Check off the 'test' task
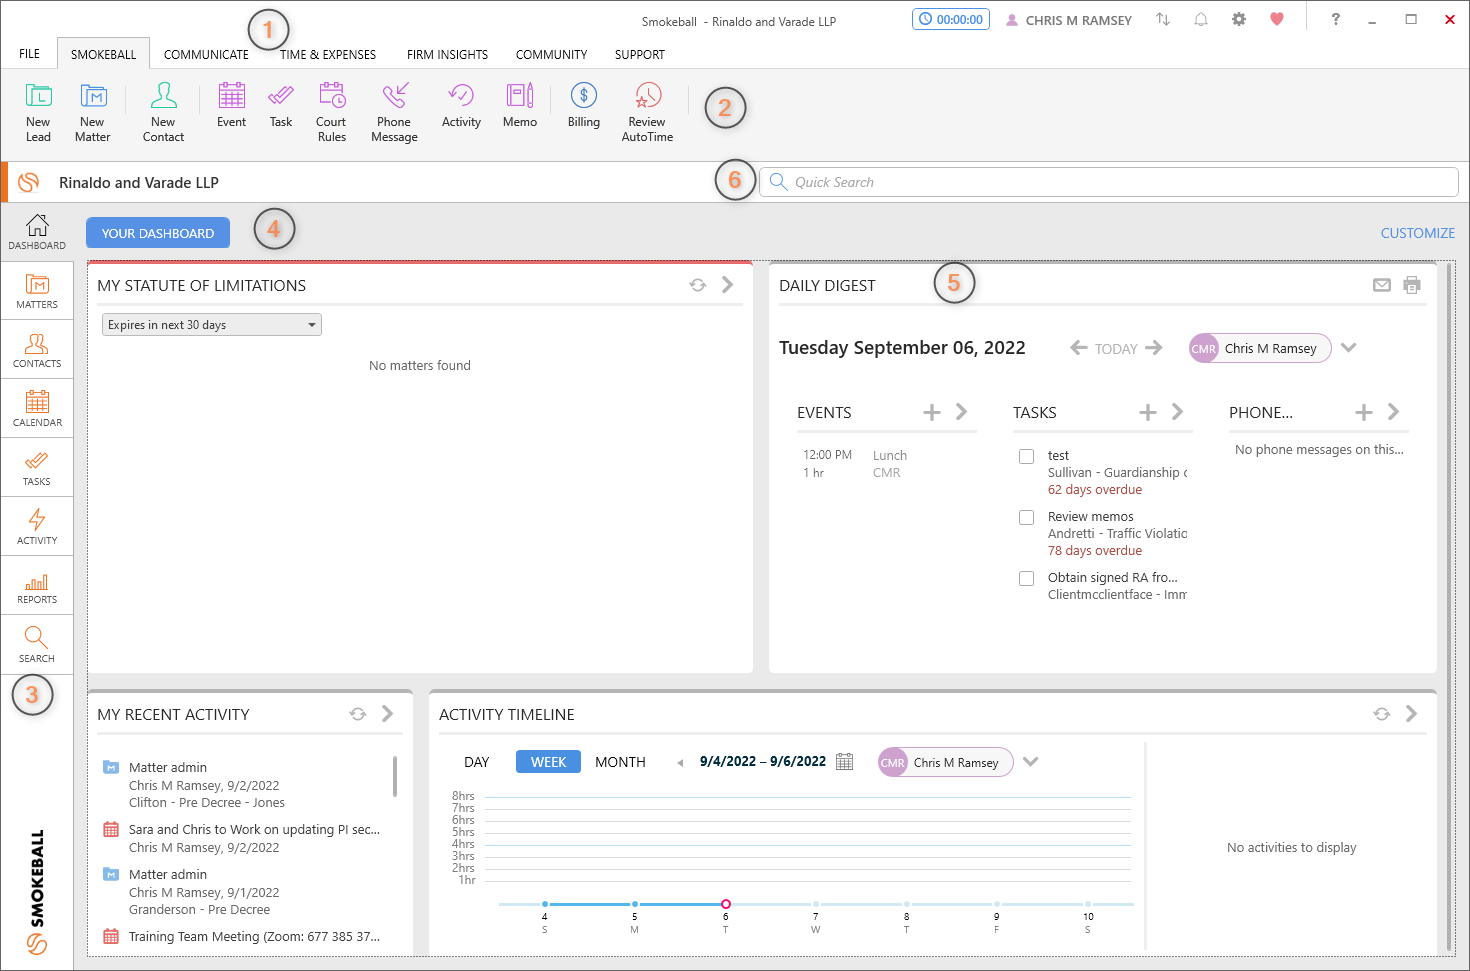The image size is (1470, 971). 1026,456
